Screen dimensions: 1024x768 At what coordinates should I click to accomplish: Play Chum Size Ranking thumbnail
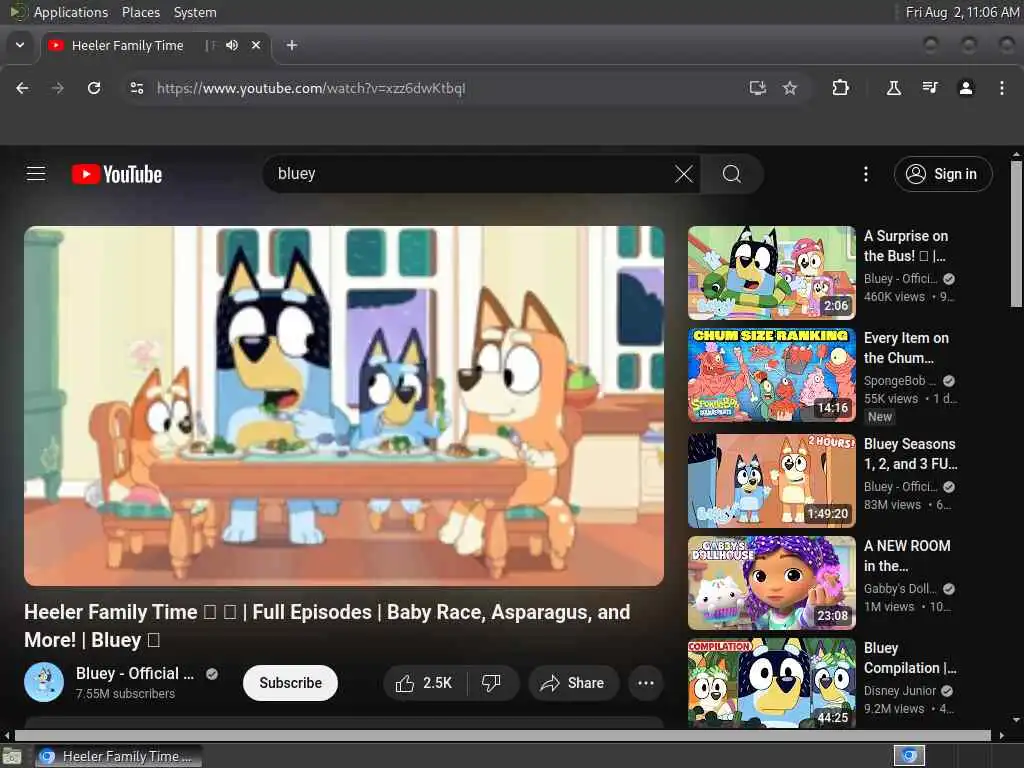(771, 375)
